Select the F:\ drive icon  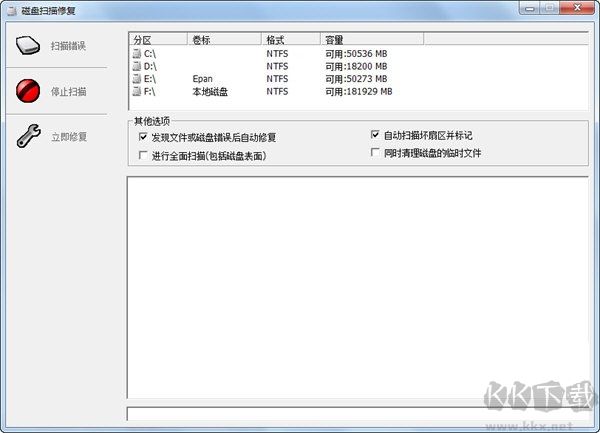[137, 91]
